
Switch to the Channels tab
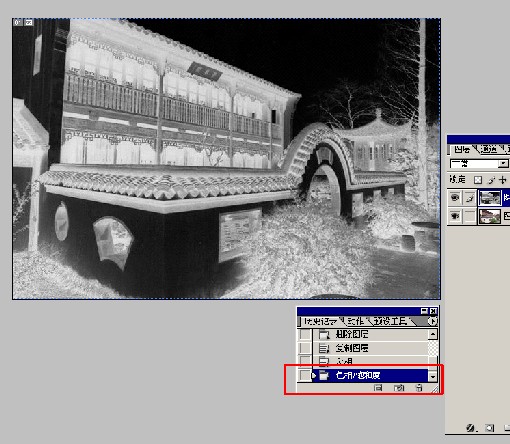(489, 150)
